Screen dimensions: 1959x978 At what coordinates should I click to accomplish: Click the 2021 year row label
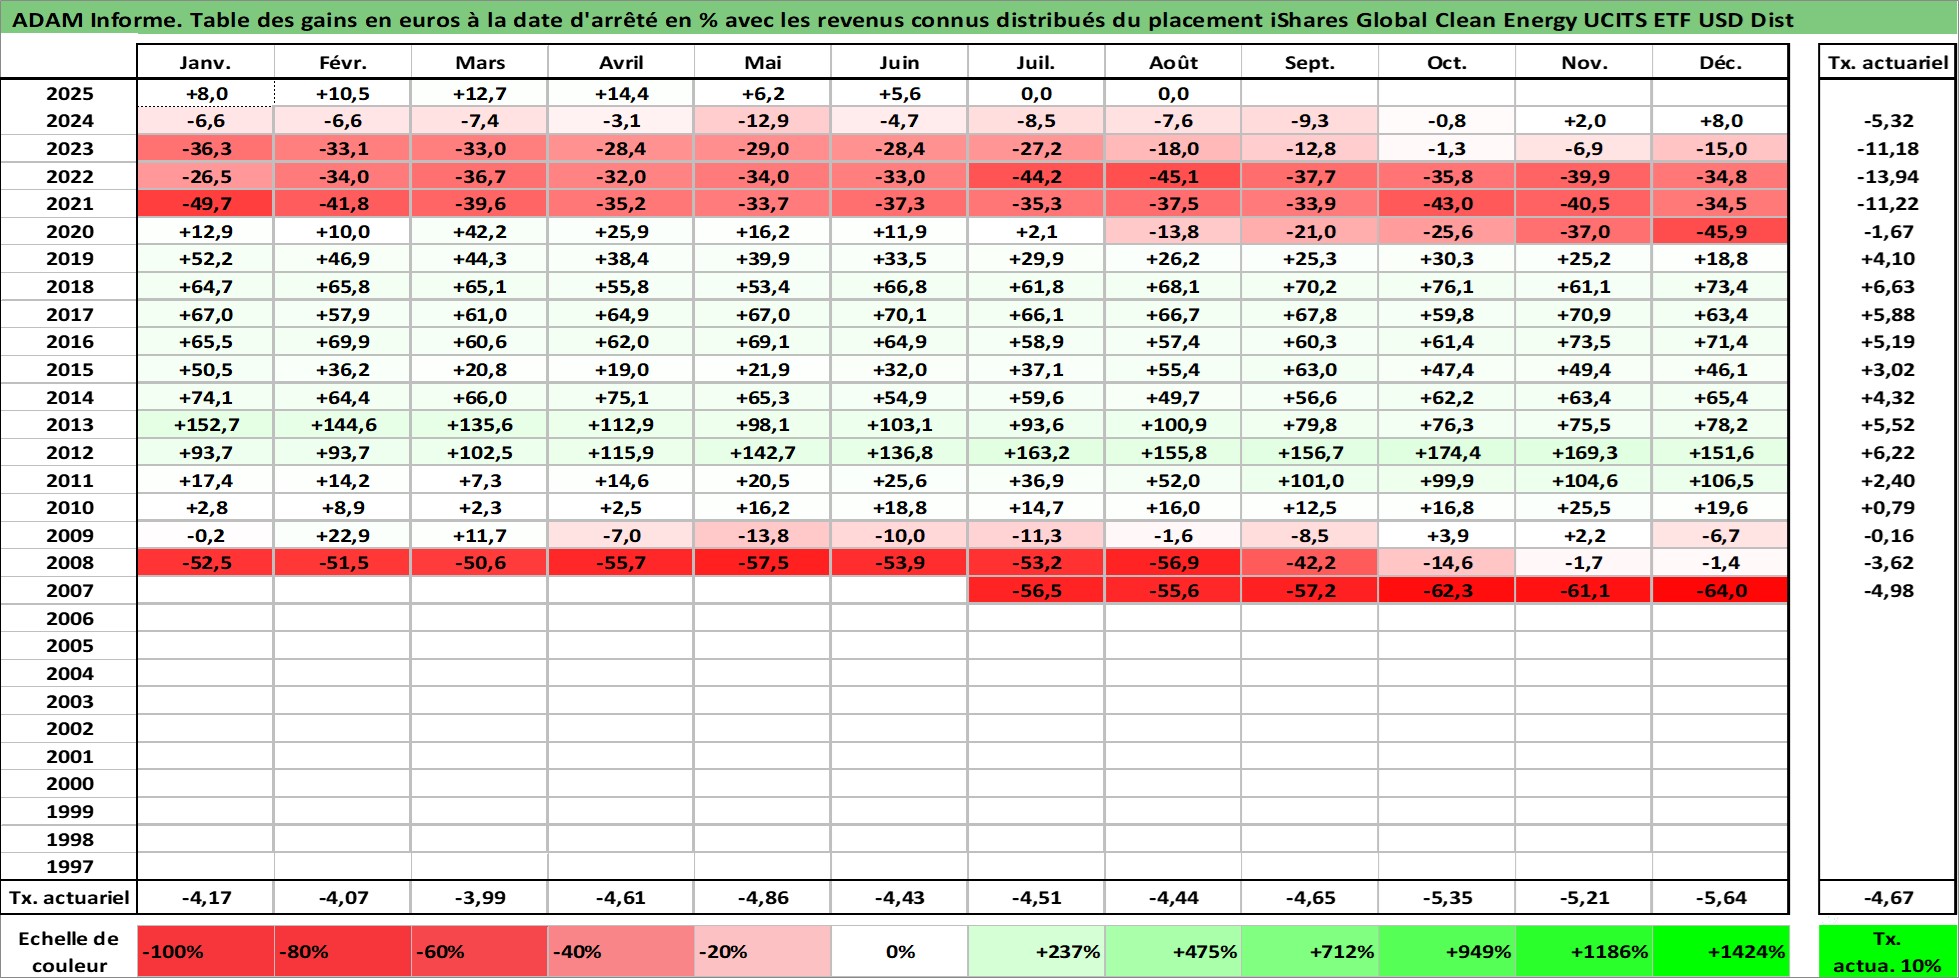click(x=69, y=203)
